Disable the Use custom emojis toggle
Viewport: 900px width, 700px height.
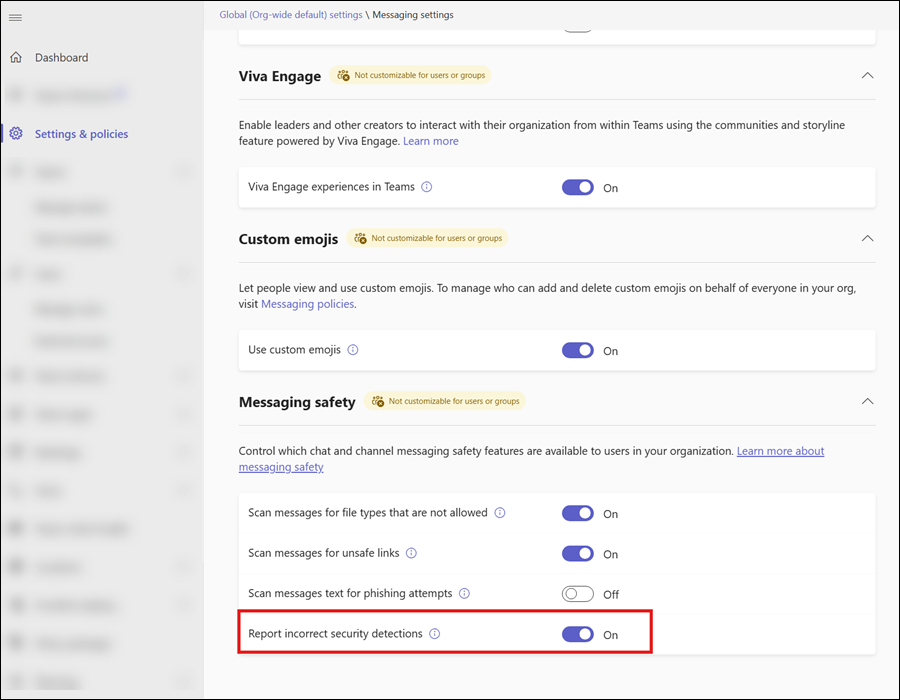pyautogui.click(x=578, y=350)
